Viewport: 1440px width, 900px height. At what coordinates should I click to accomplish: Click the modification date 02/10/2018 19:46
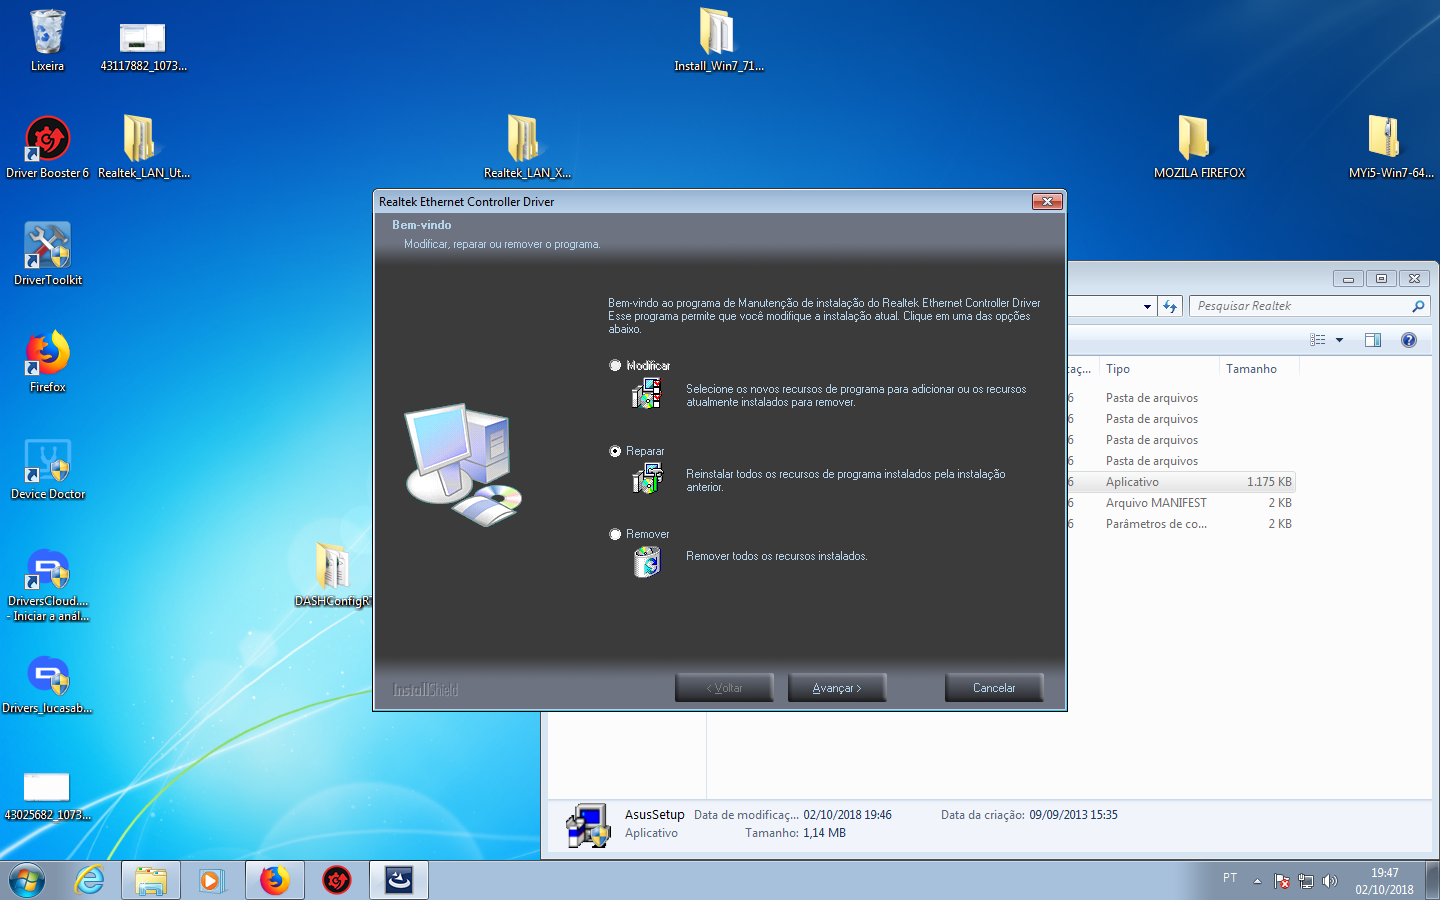pyautogui.click(x=847, y=815)
